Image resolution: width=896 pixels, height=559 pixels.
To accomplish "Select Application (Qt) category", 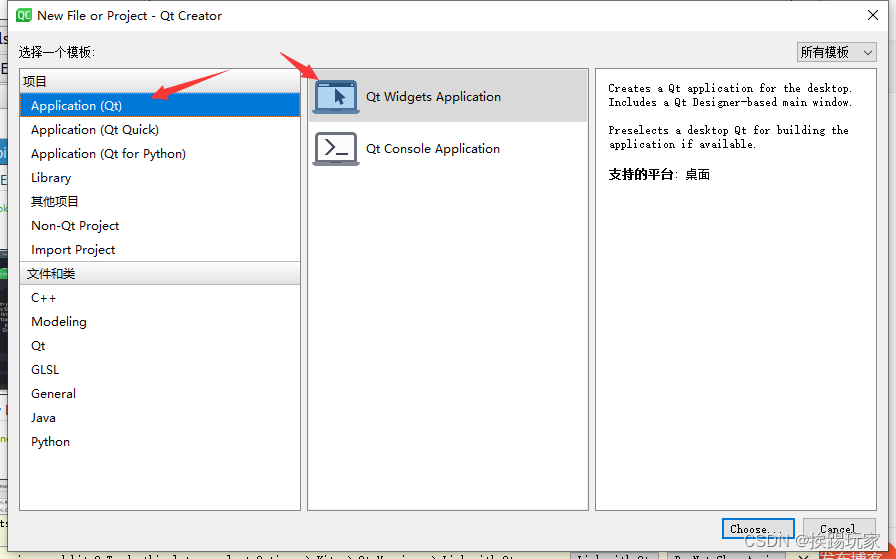I will point(160,106).
